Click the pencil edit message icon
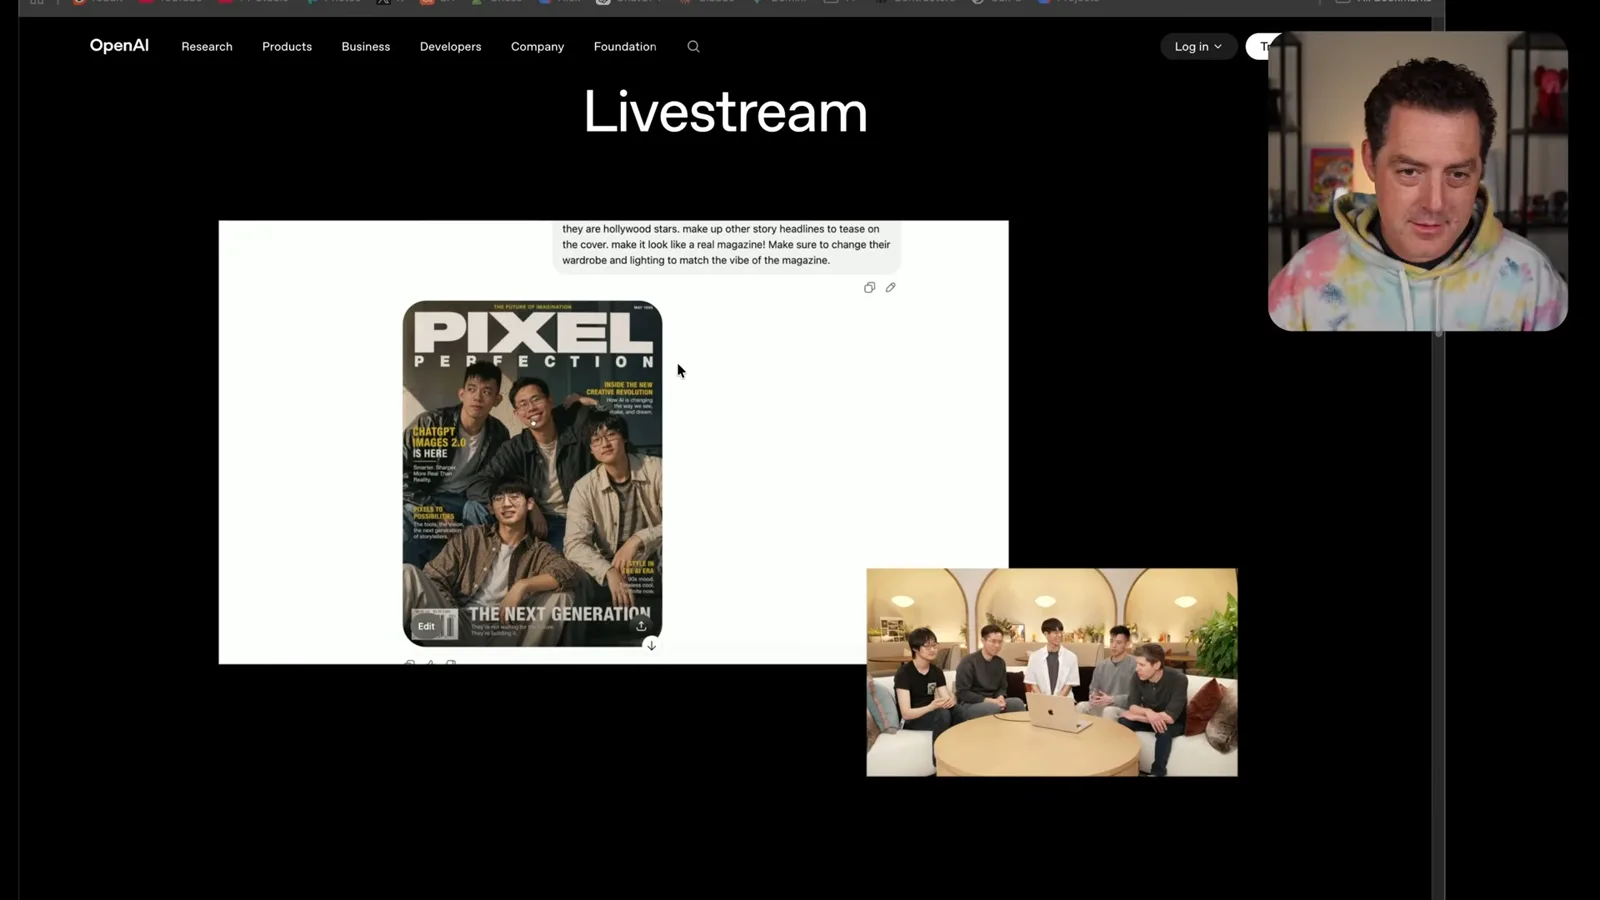Screen dimensions: 1600x900 (x=890, y=288)
